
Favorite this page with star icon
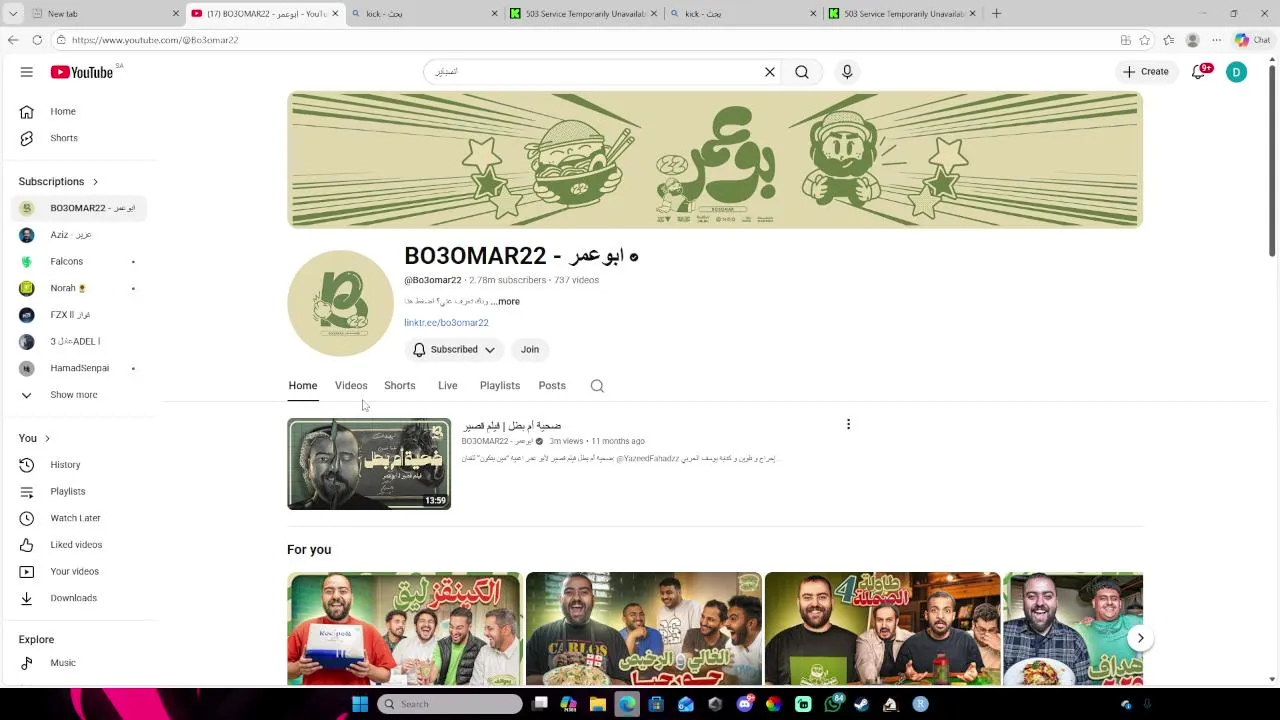1145,40
